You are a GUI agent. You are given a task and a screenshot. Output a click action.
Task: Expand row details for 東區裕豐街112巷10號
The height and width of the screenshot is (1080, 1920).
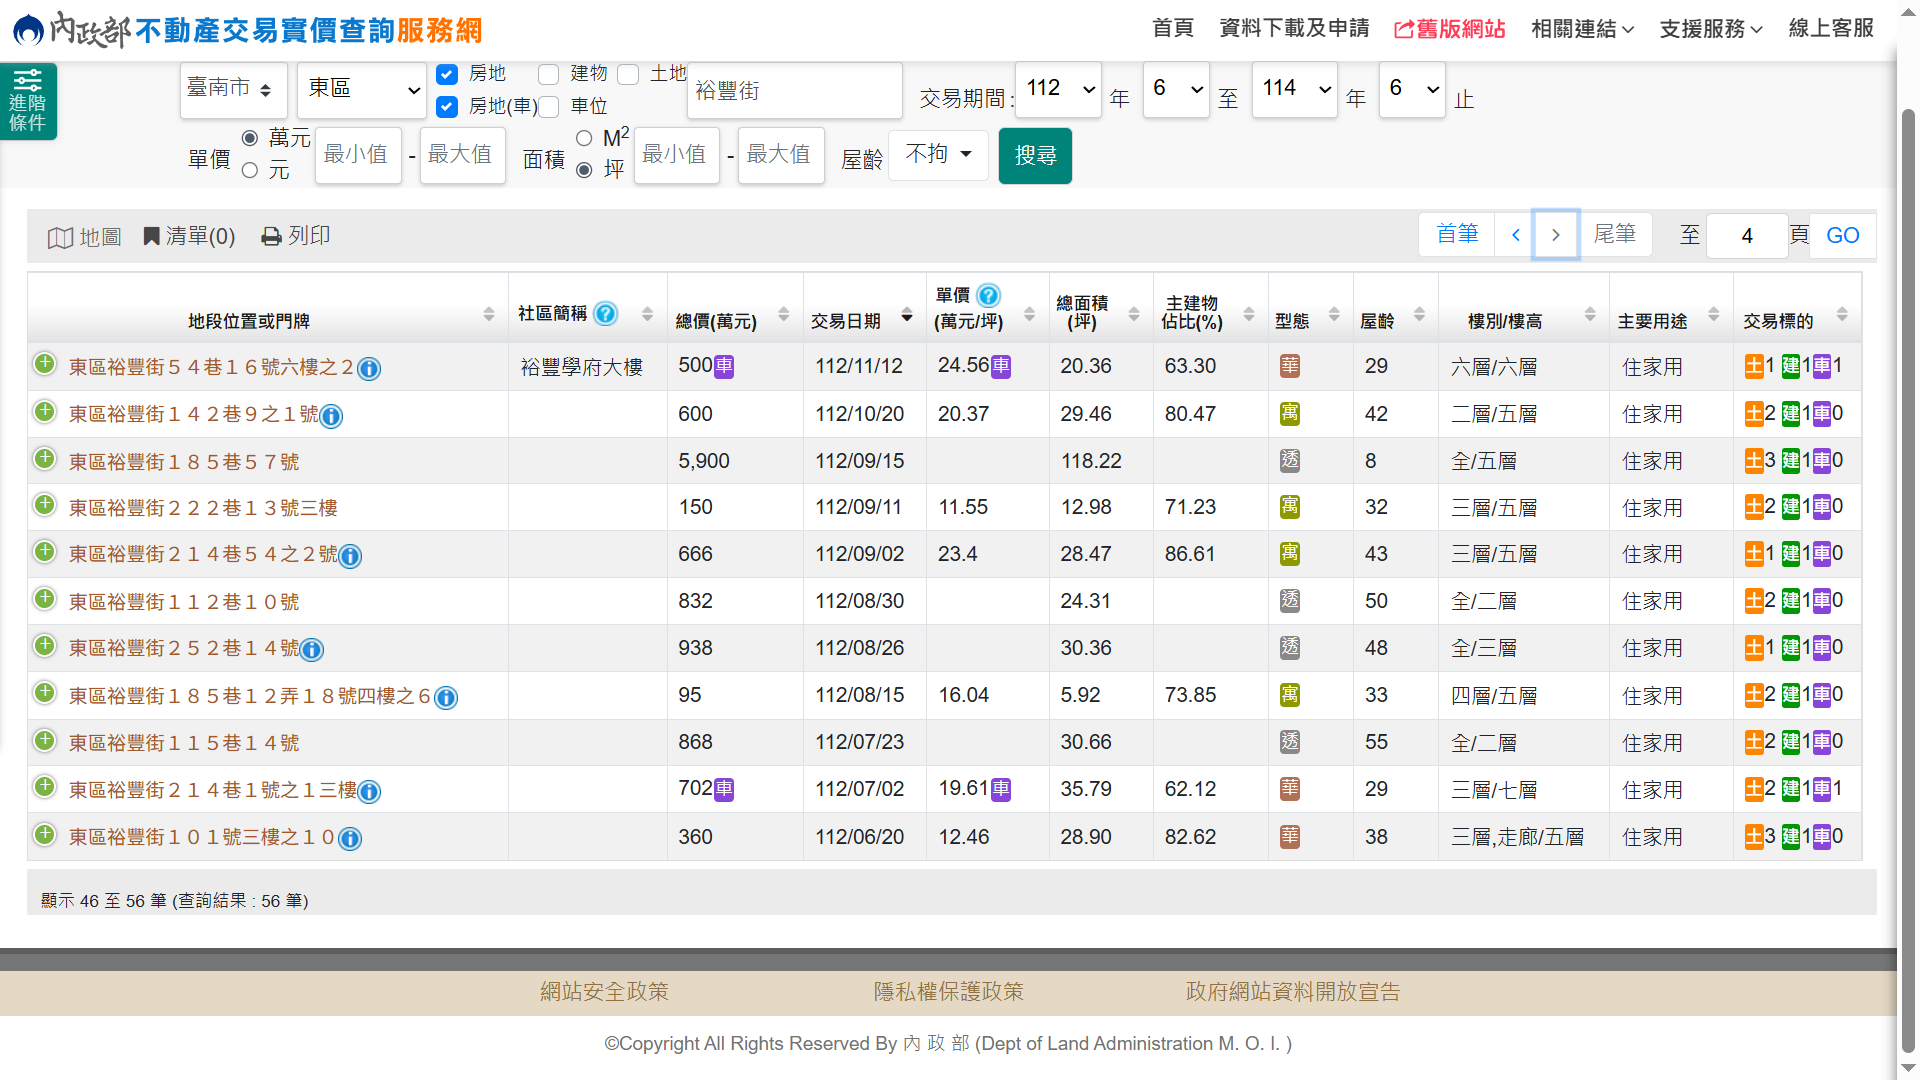[x=44, y=598]
